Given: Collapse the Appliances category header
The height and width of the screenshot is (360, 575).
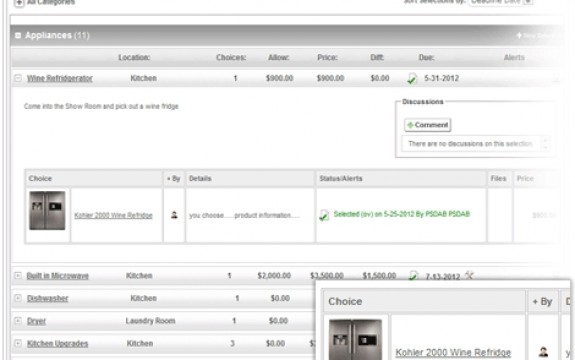Looking at the screenshot, I should pyautogui.click(x=18, y=36).
